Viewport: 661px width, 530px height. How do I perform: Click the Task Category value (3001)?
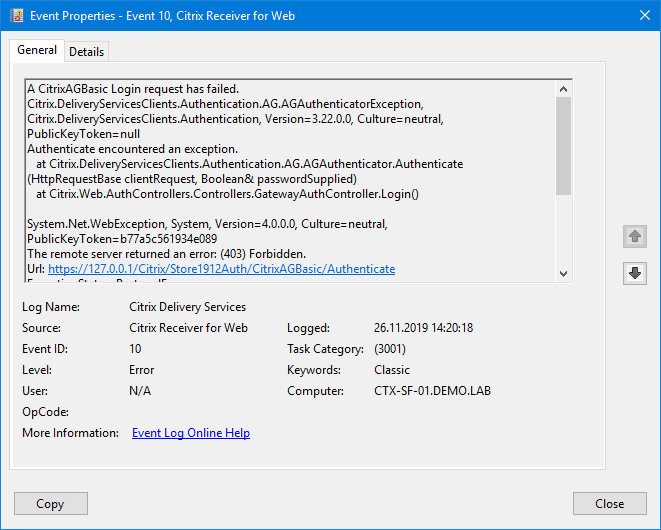pos(390,349)
